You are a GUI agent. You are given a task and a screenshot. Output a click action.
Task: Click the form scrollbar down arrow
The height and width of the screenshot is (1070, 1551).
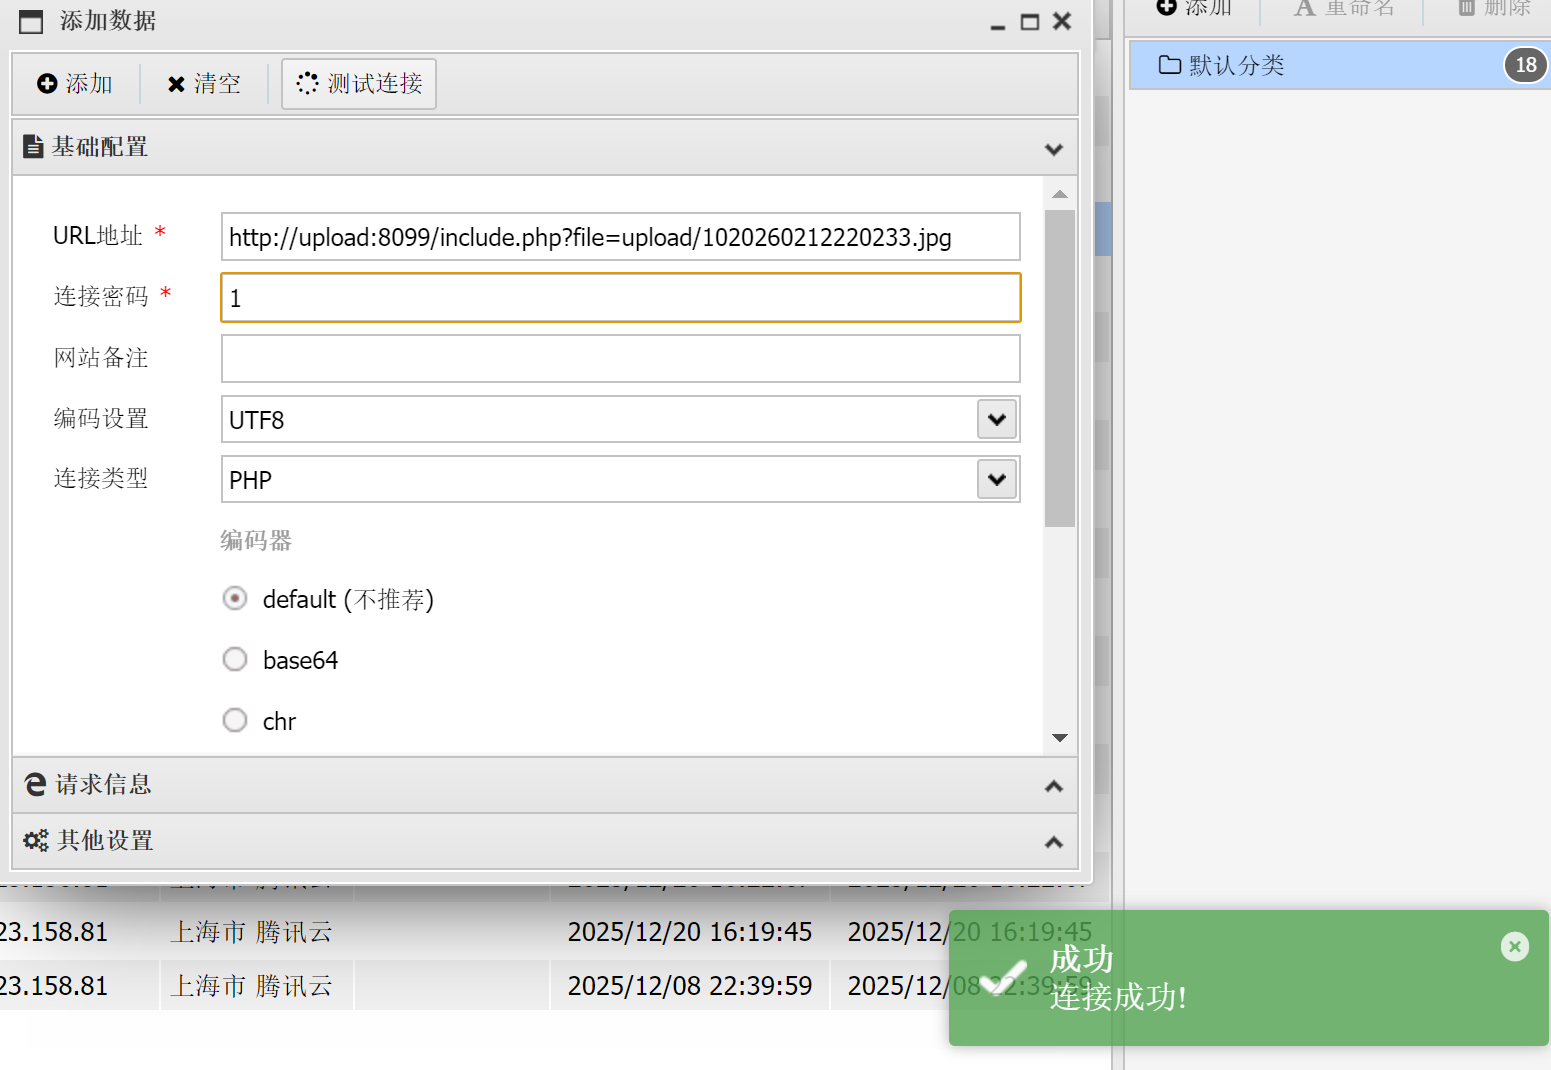[1060, 738]
